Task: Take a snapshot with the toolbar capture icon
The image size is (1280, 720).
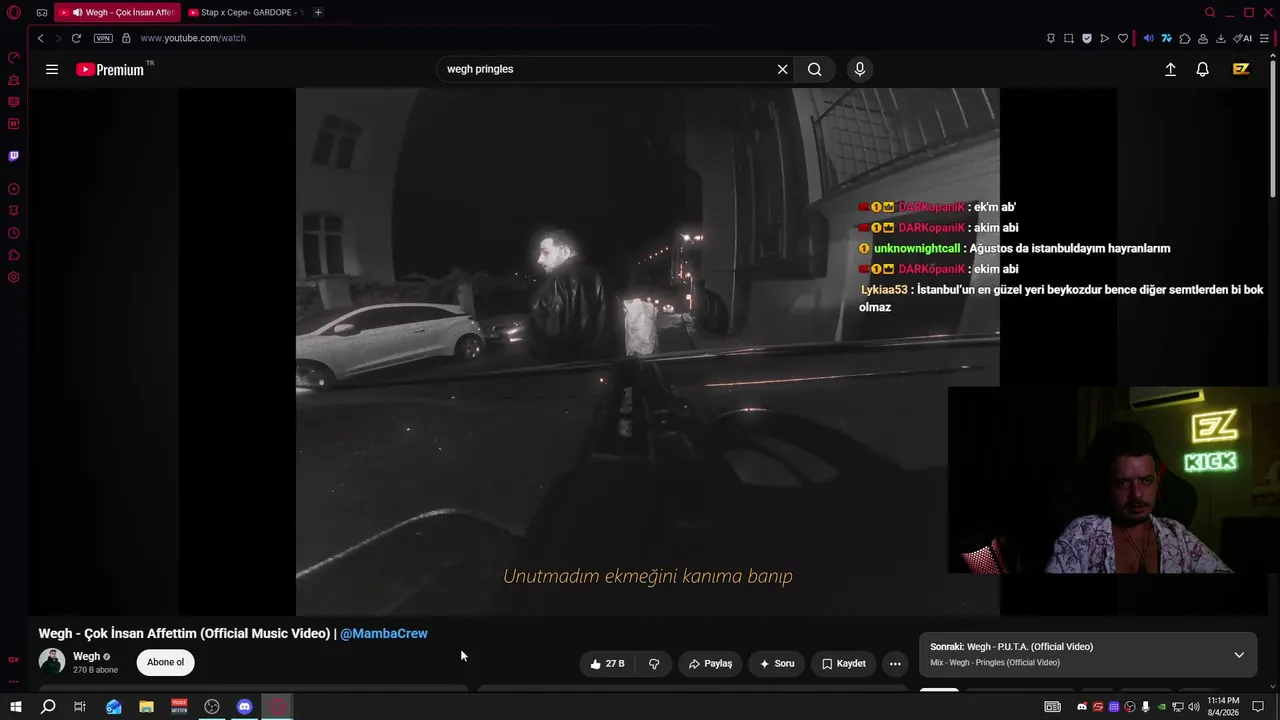Action: click(x=1068, y=38)
